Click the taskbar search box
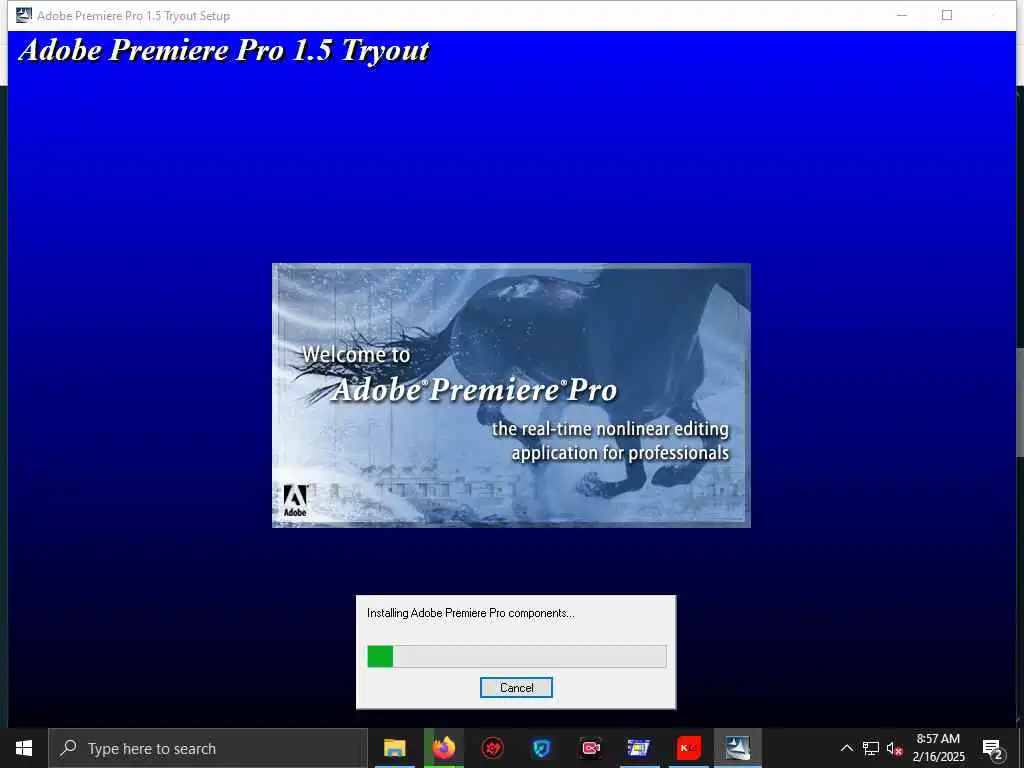The image size is (1024, 768). tap(208, 748)
